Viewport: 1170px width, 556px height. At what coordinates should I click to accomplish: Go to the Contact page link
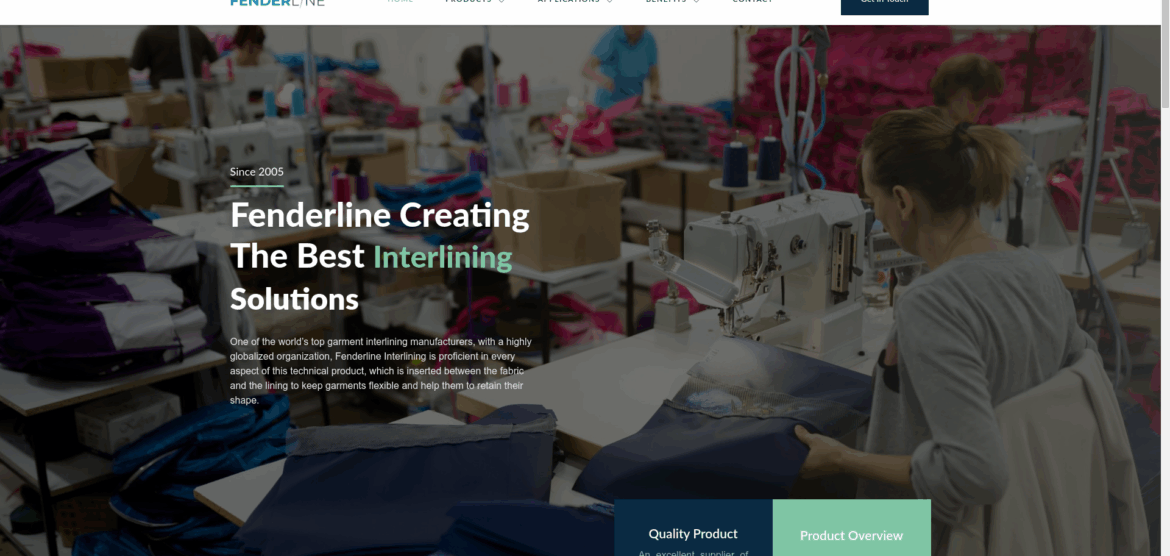click(753, 1)
